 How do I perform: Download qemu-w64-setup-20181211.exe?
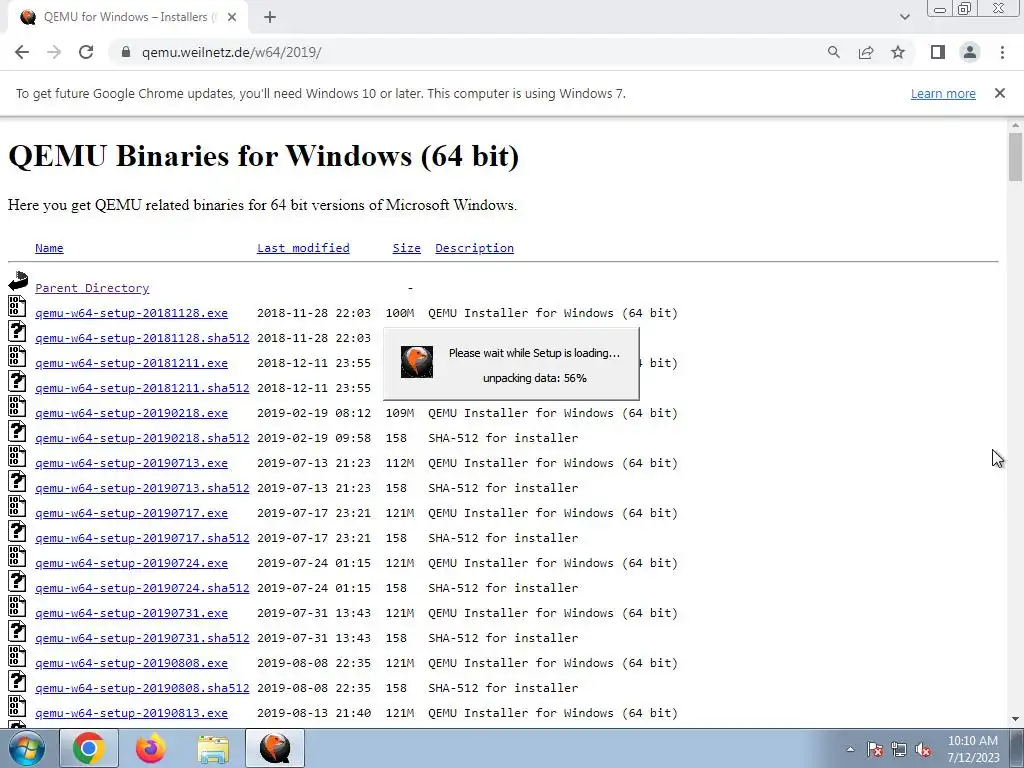(x=131, y=363)
